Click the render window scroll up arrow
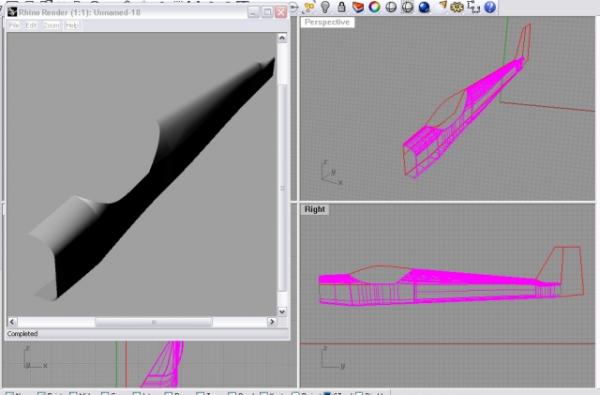 coord(282,38)
